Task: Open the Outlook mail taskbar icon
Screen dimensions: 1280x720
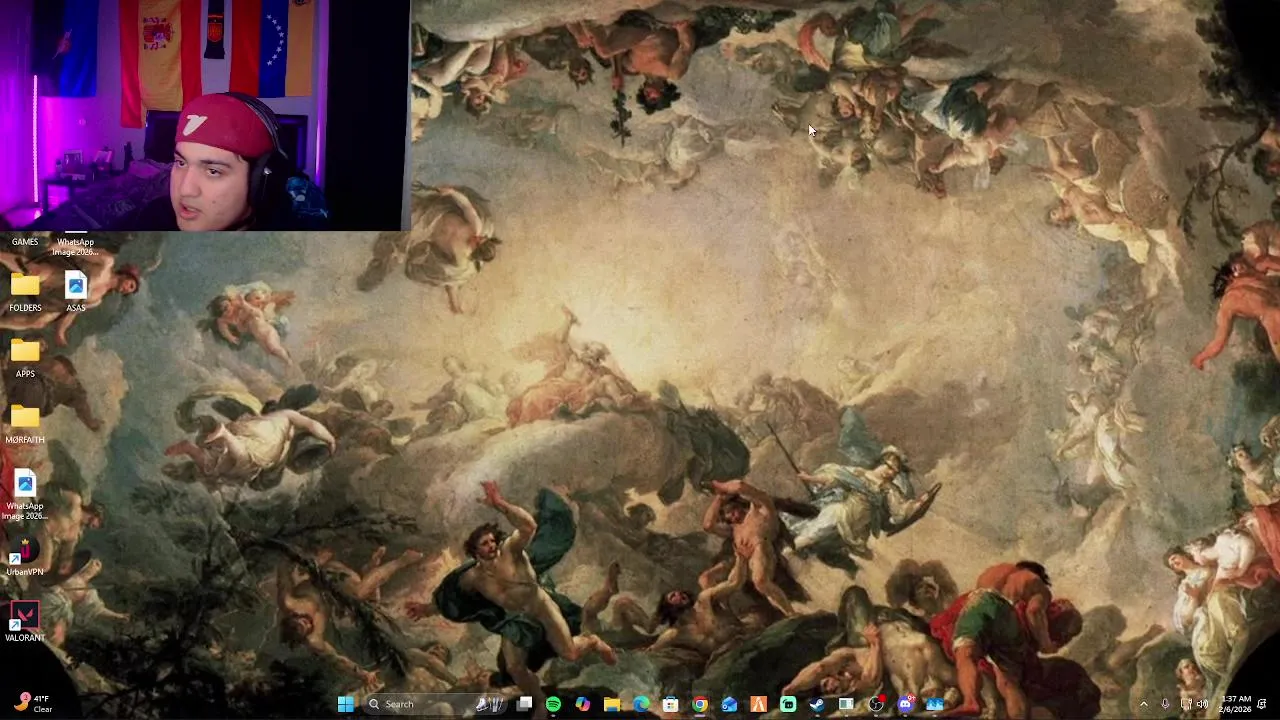Action: (729, 704)
